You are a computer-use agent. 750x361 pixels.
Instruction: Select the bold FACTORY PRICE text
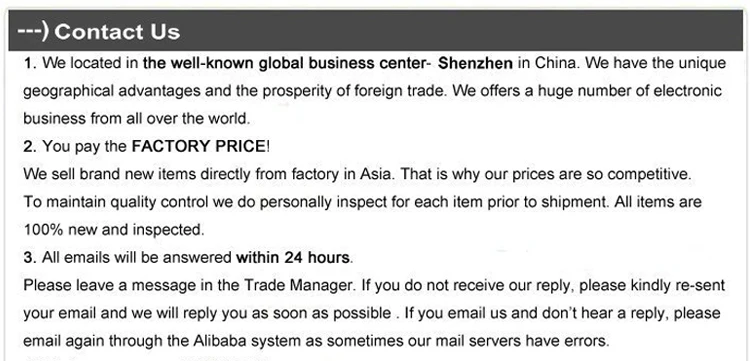click(198, 147)
